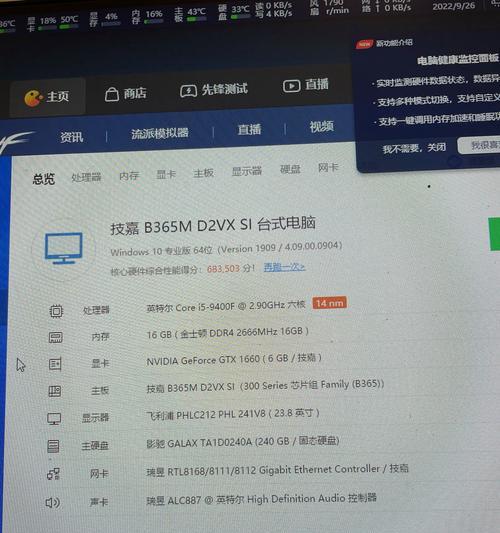The width and height of the screenshot is (500, 533).
Task: Switch to the 硬盘 tab
Action: point(290,169)
